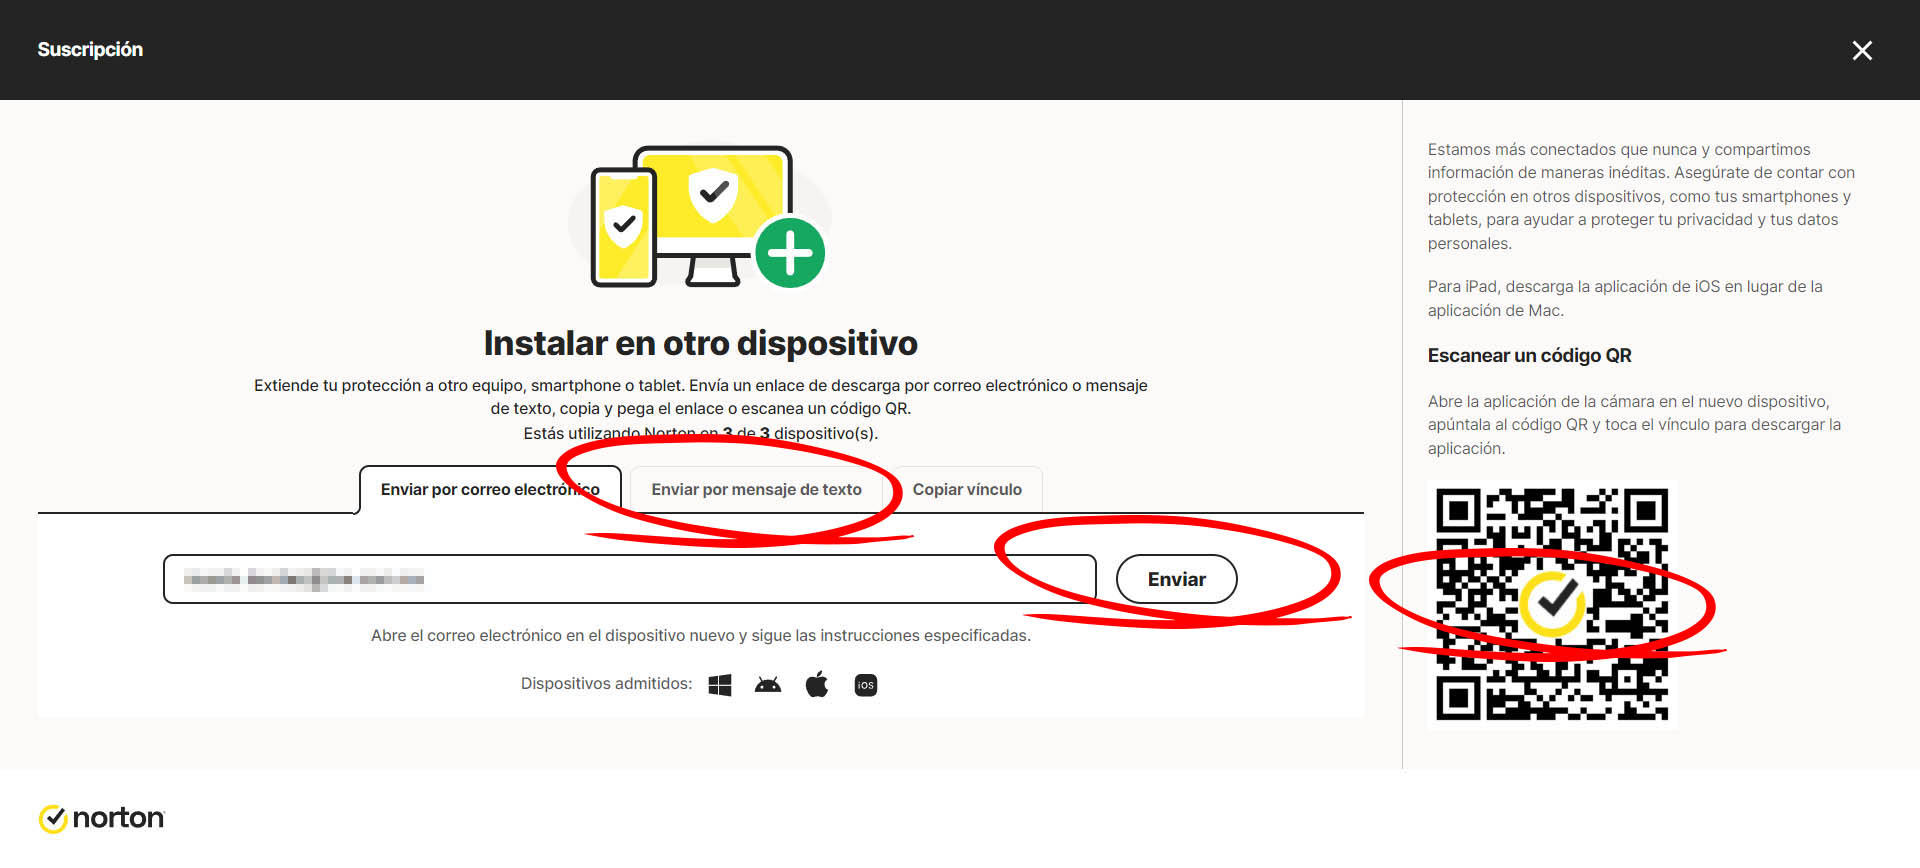Click the green plus icon in the illustration

point(790,253)
